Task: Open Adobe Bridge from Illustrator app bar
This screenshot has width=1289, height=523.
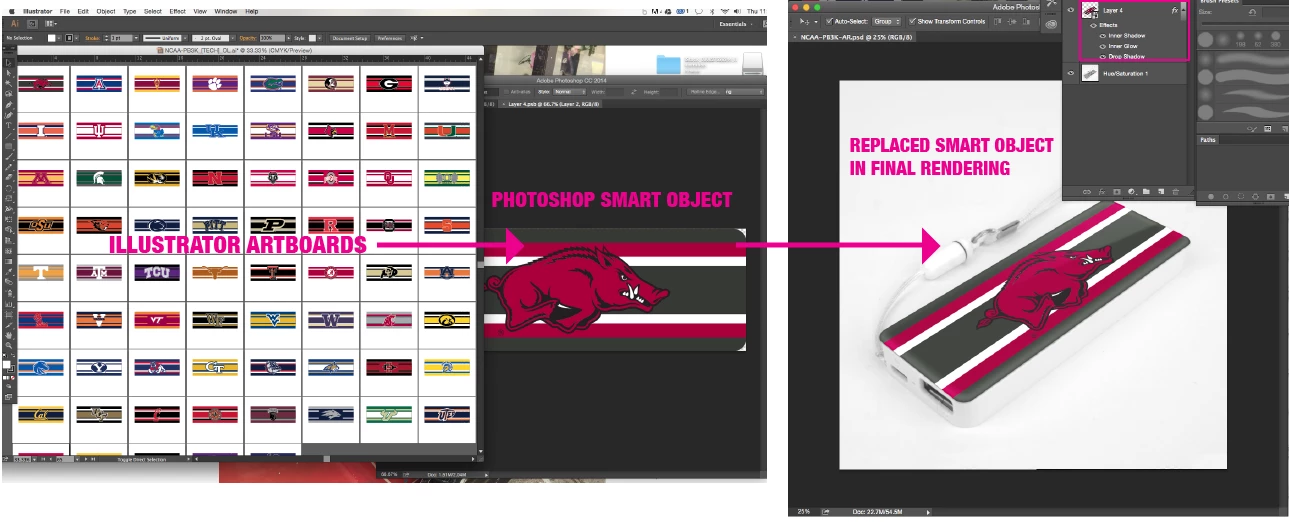Action: tap(31, 22)
